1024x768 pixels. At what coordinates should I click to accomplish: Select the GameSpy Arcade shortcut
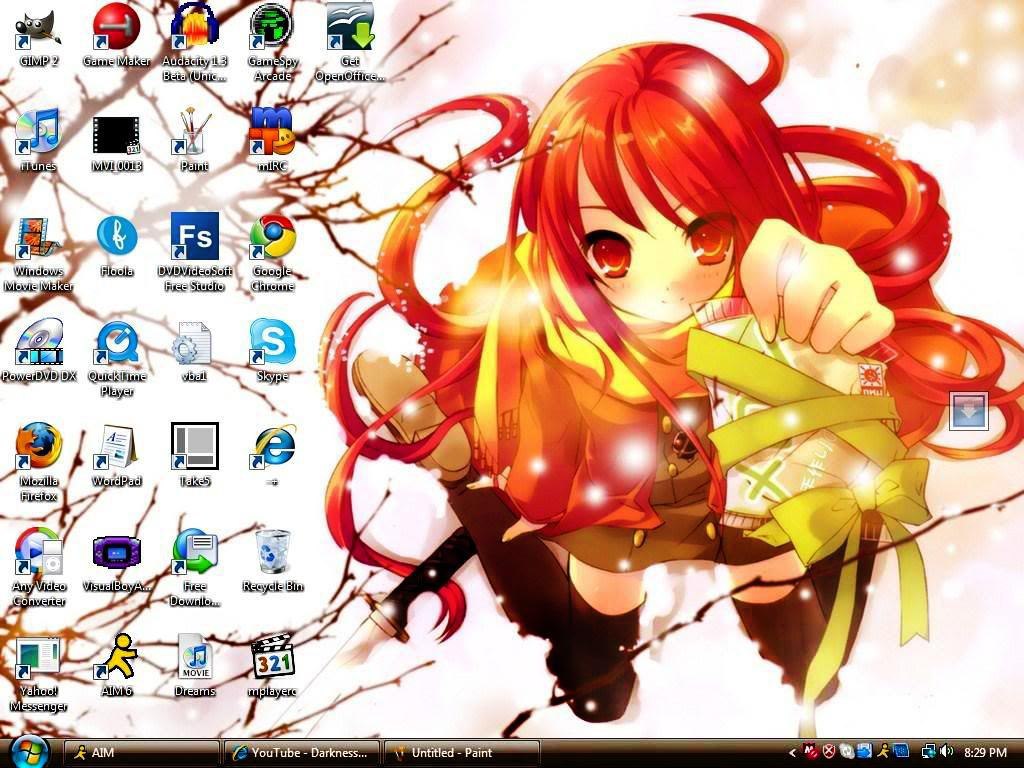click(272, 43)
